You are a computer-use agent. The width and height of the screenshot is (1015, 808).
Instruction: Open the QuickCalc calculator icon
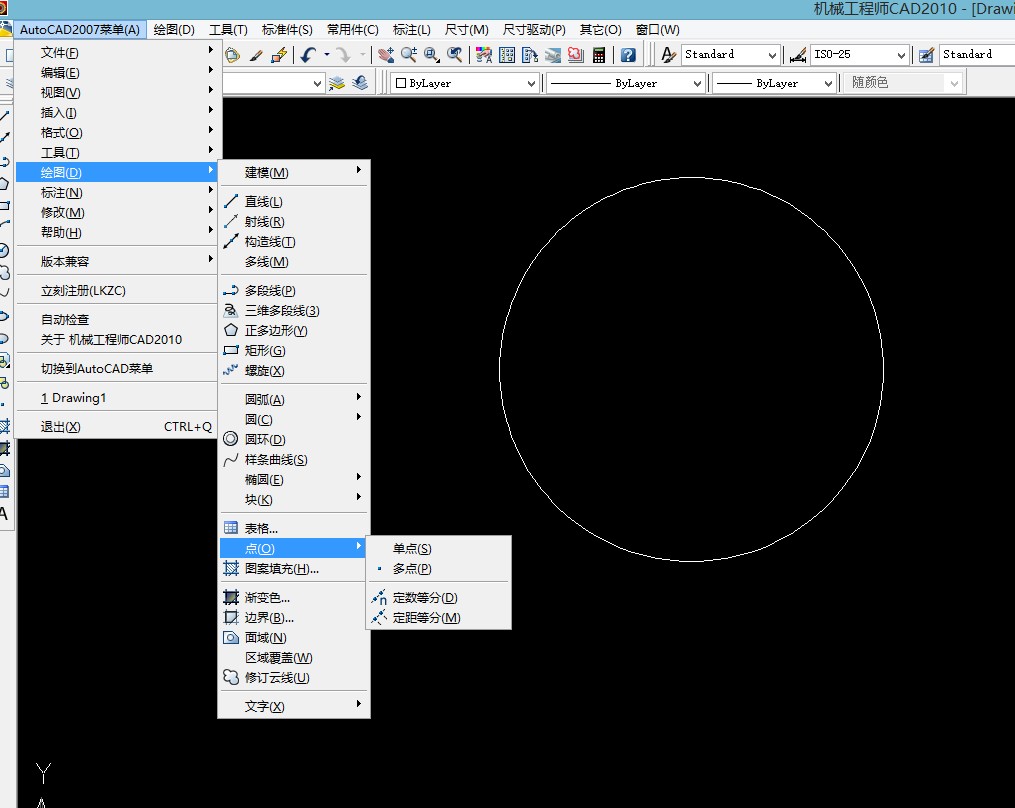click(599, 56)
